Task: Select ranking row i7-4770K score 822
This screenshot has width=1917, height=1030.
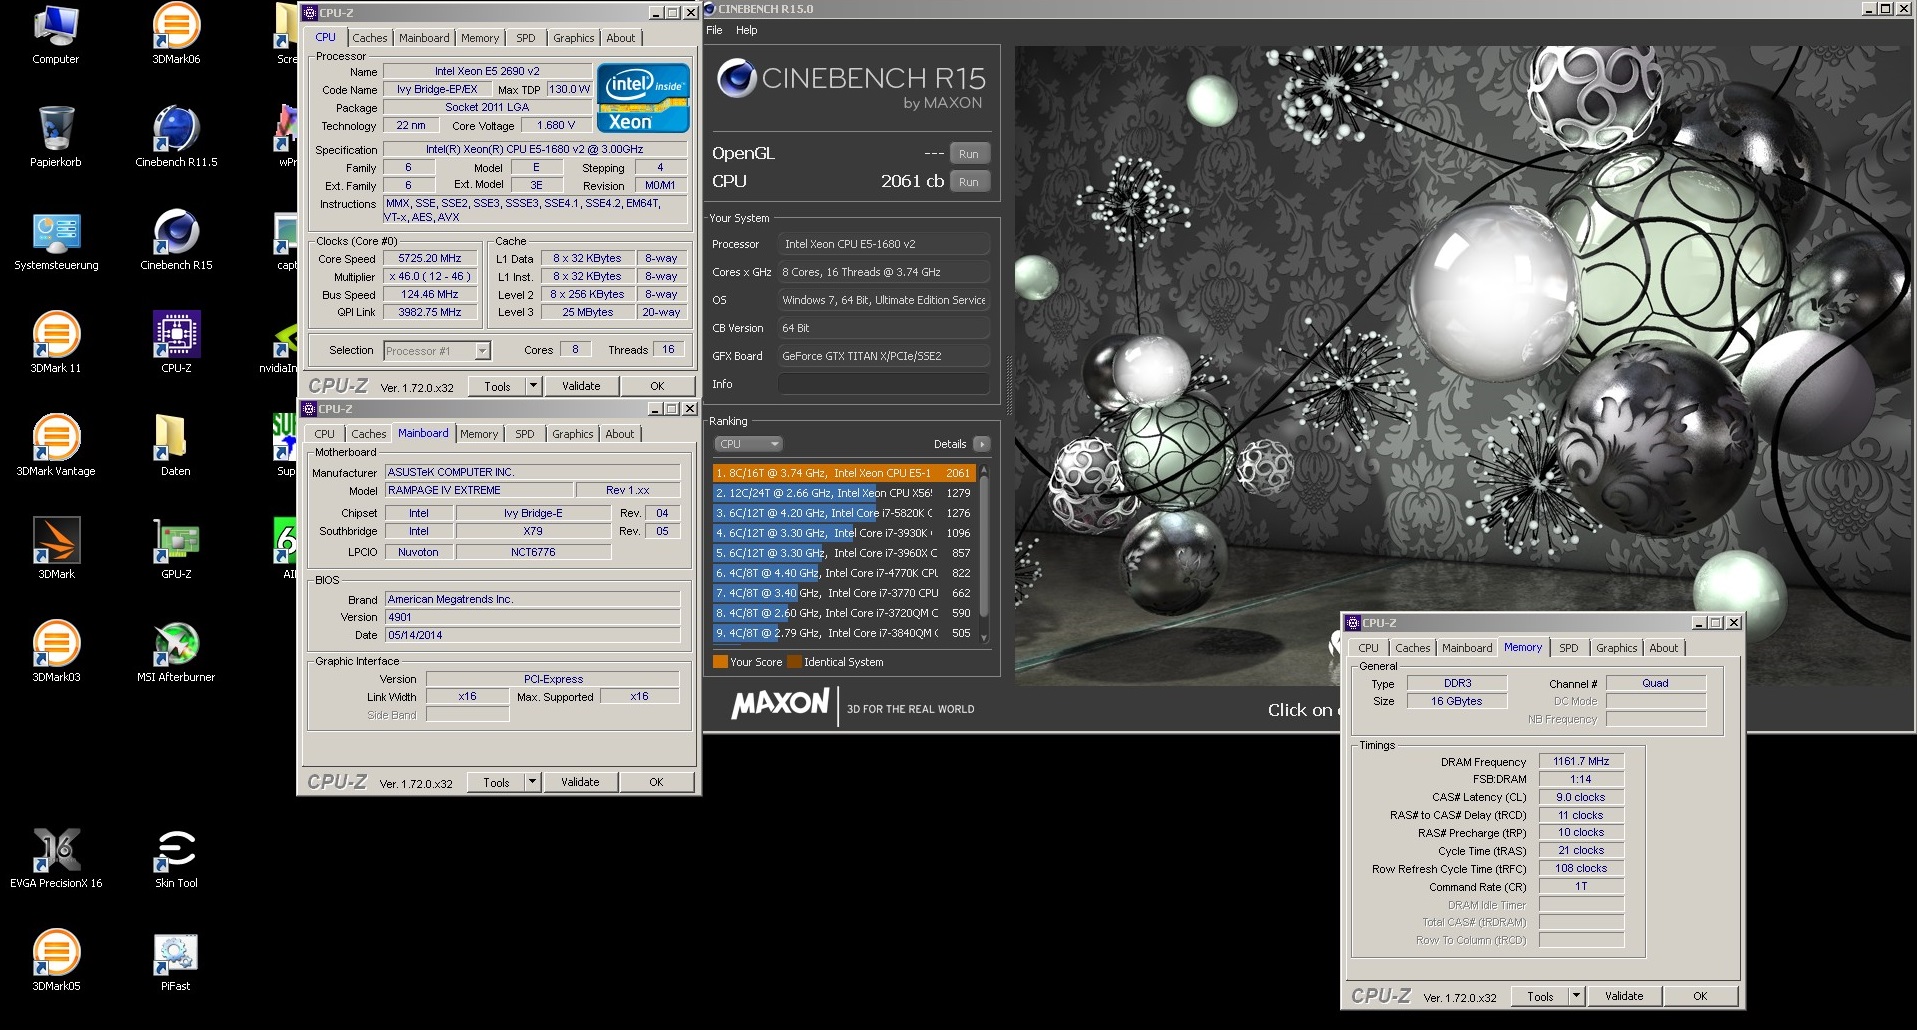Action: tap(844, 573)
